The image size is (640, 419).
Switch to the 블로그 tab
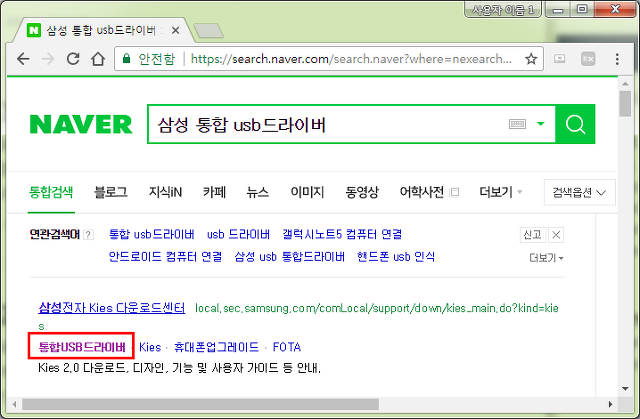click(x=111, y=192)
